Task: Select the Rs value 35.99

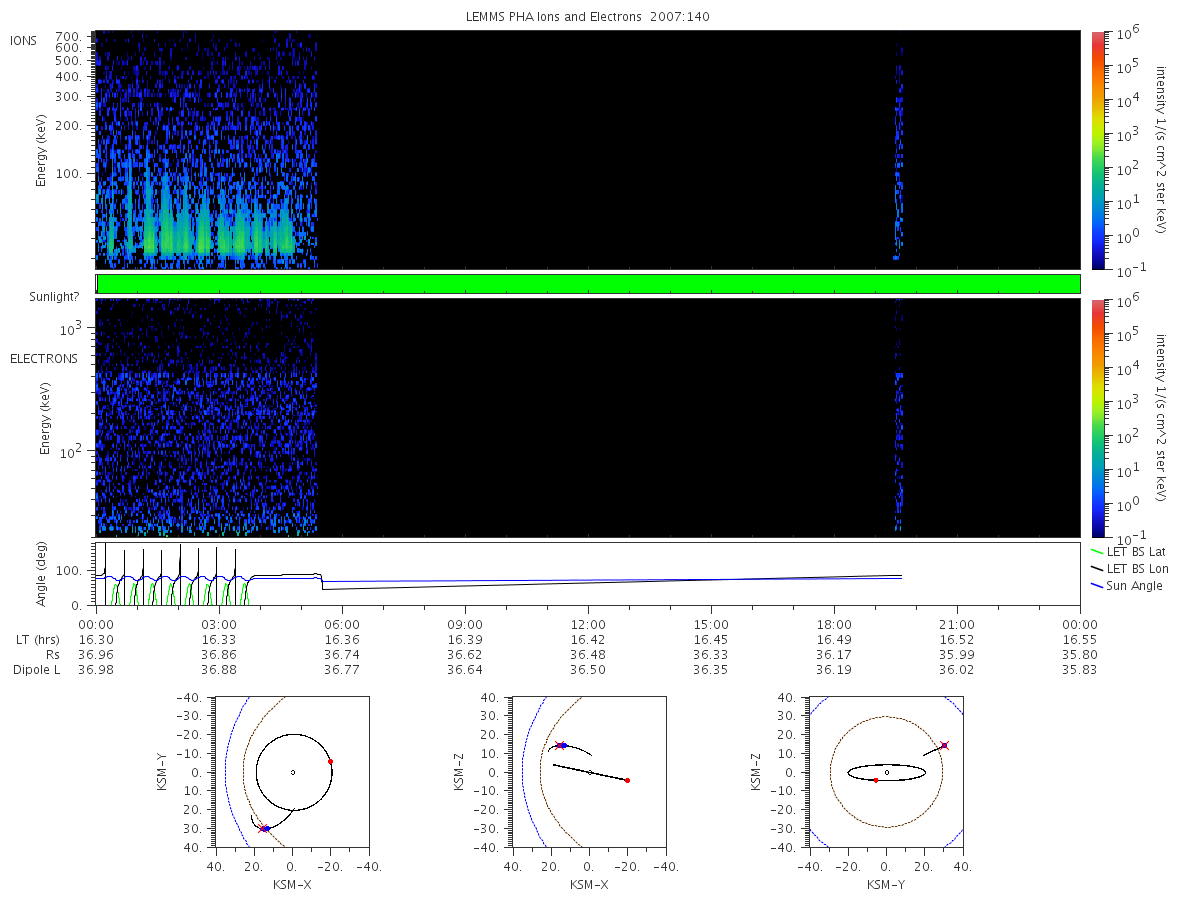Action: pos(957,654)
